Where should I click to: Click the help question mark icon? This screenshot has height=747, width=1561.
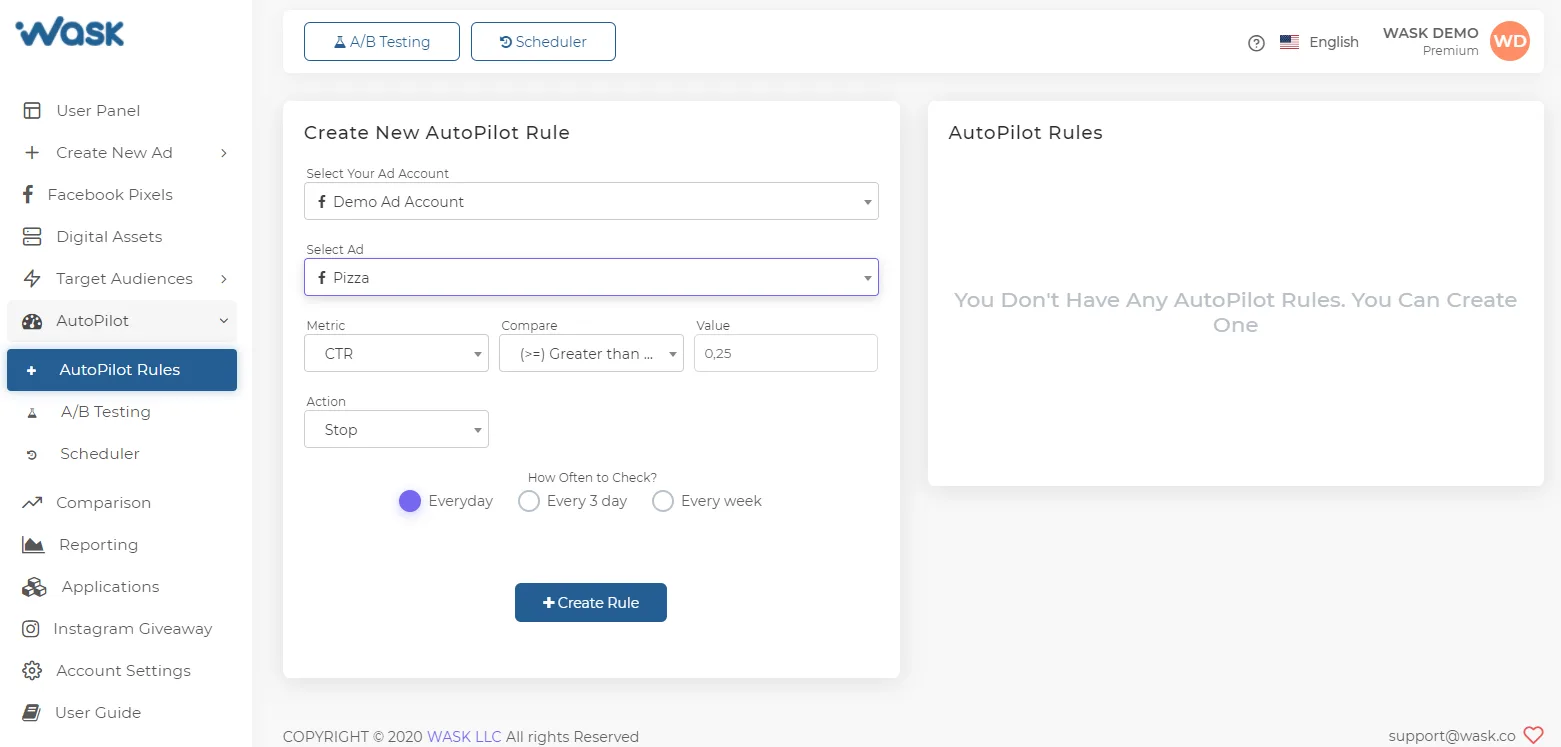[1257, 43]
